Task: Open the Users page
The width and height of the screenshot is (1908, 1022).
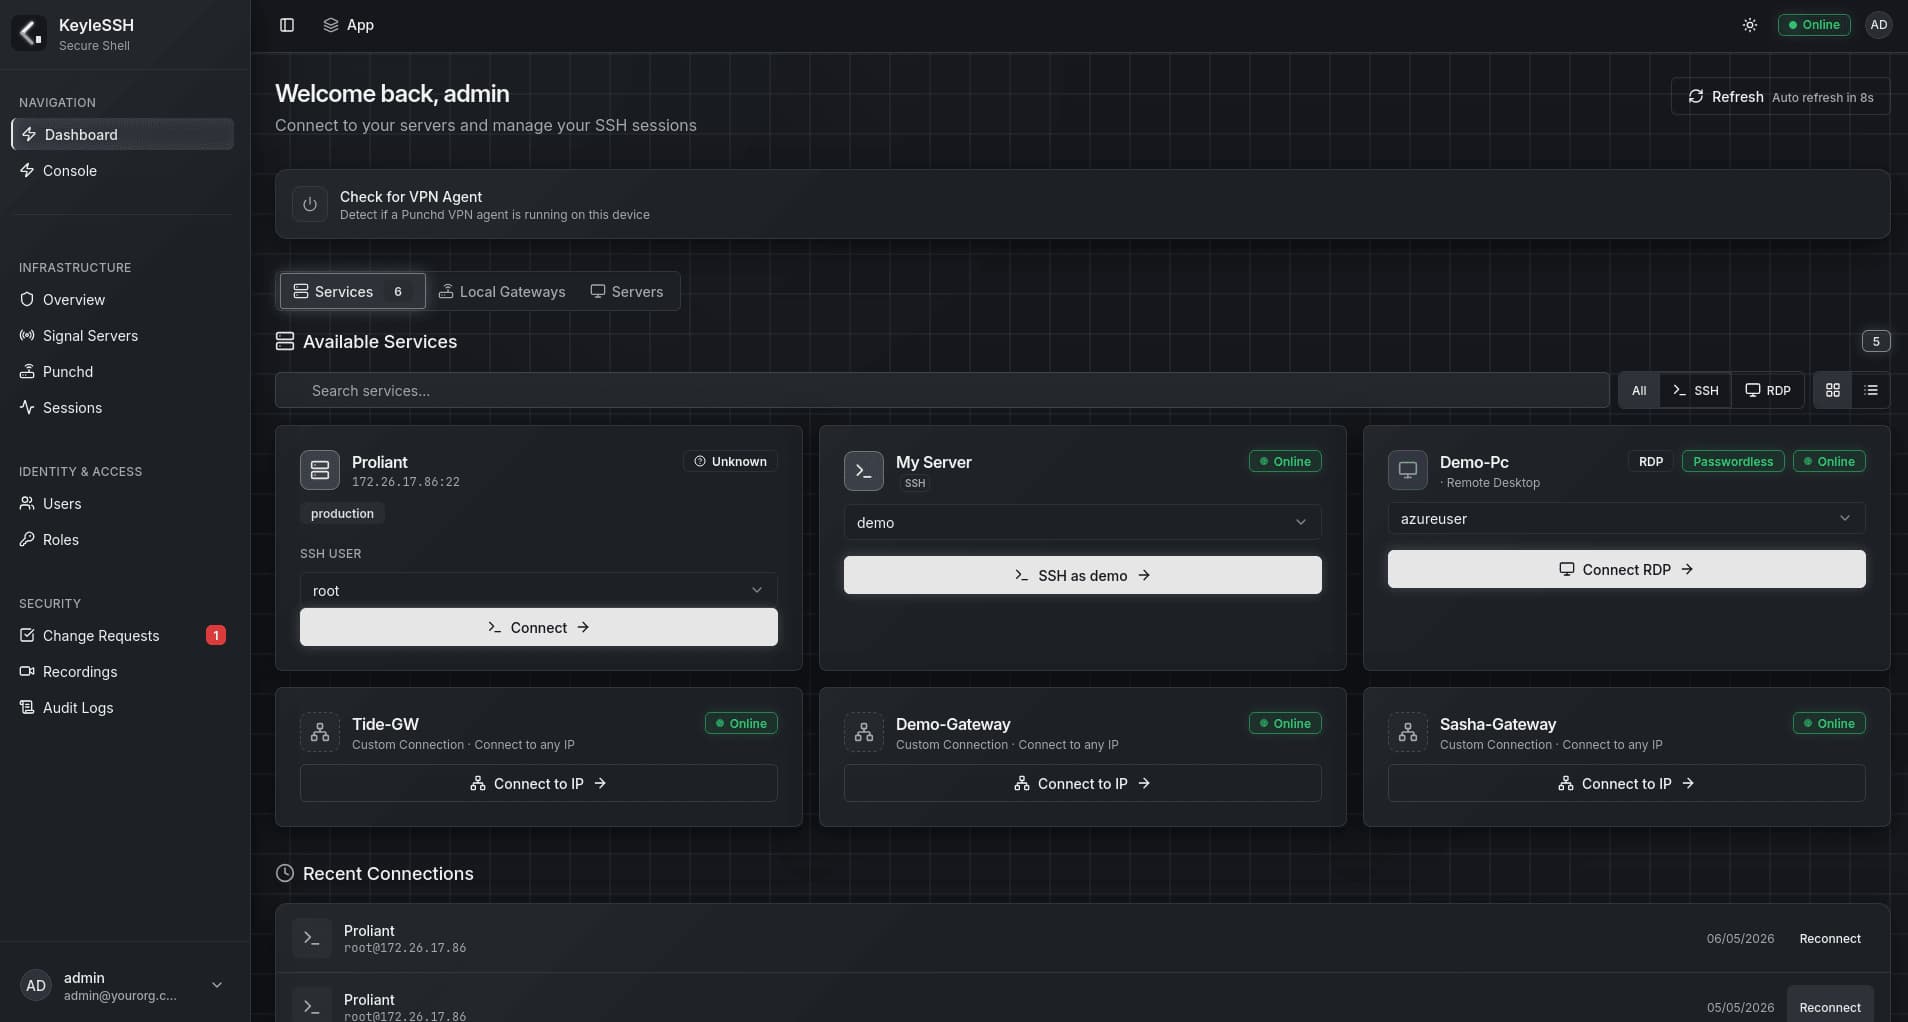Action: [123, 503]
